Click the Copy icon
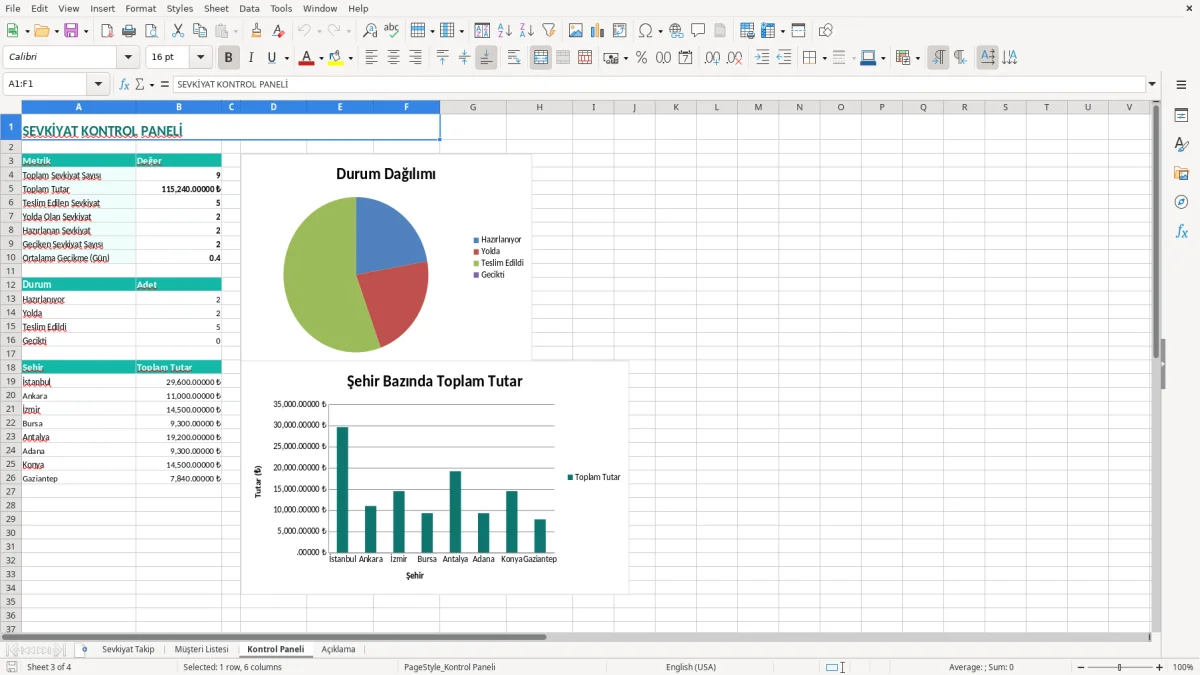Image resolution: width=1200 pixels, height=675 pixels. point(200,31)
